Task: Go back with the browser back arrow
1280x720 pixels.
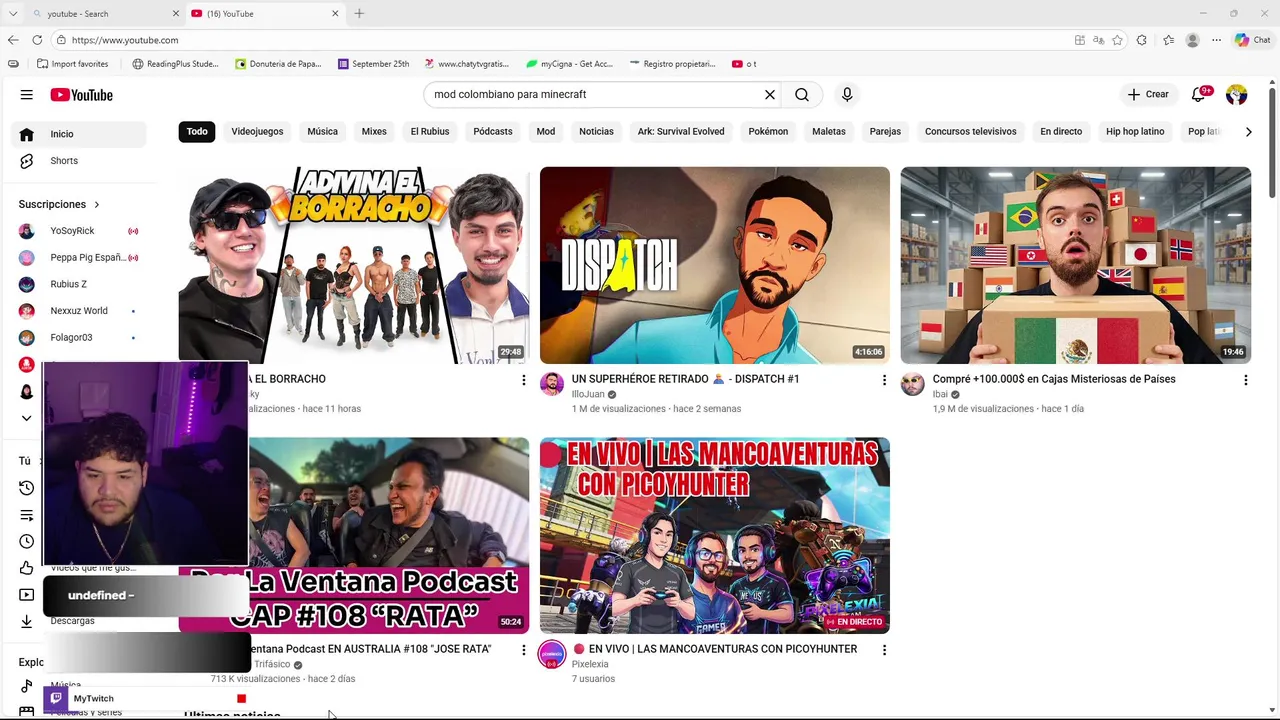Action: (x=13, y=40)
